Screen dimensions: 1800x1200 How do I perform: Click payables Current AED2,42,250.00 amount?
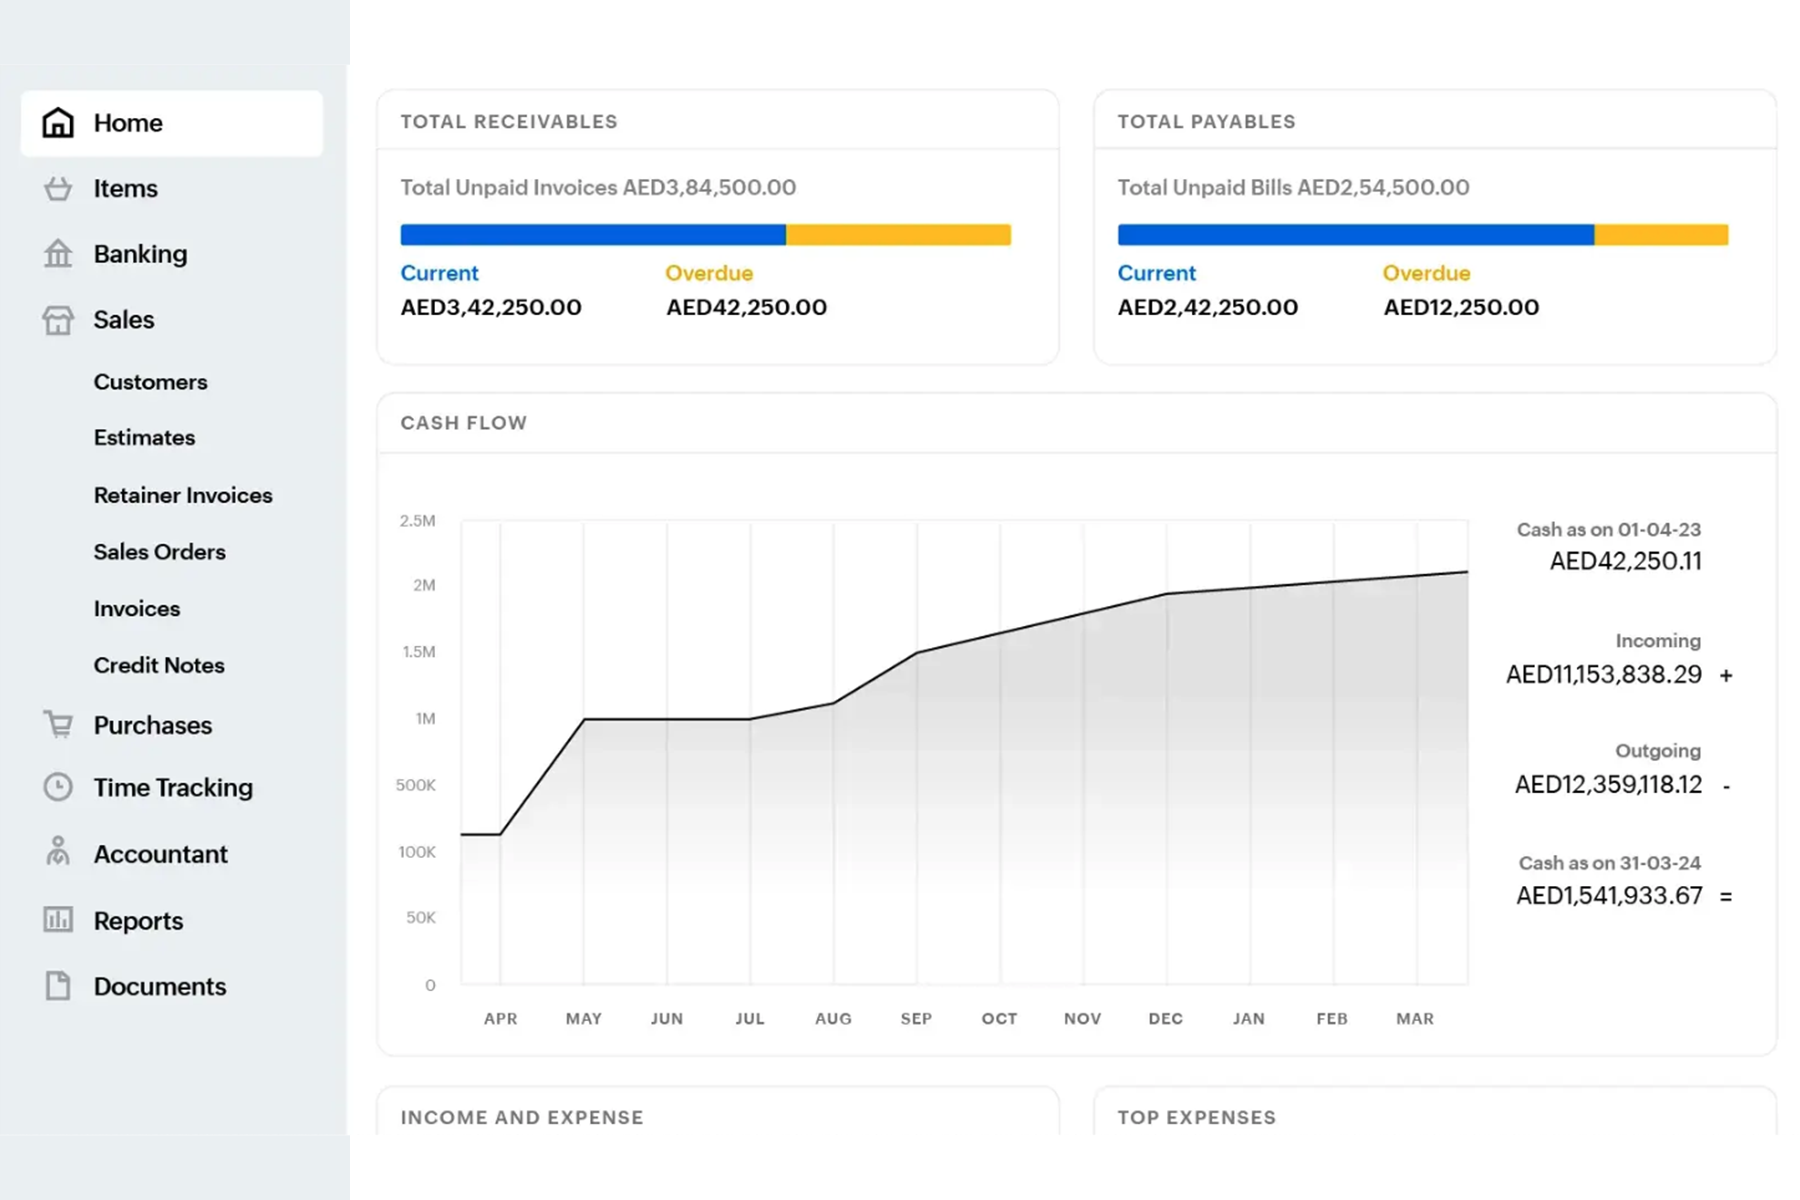(x=1208, y=307)
